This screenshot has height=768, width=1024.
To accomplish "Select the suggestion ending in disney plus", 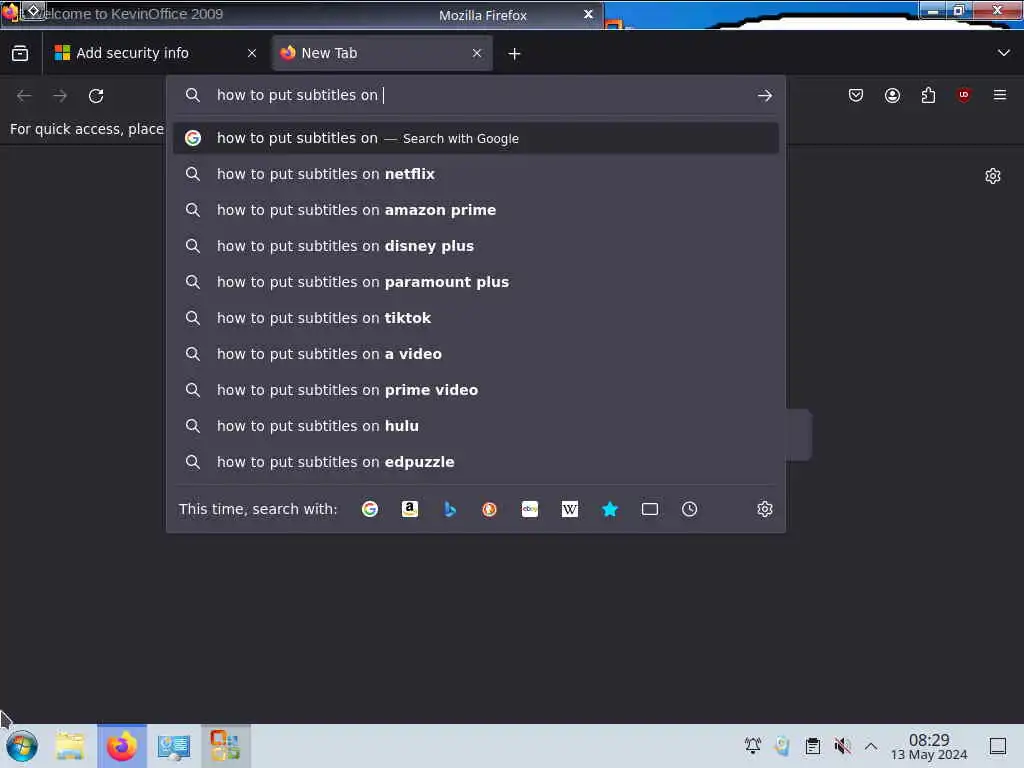I will [x=475, y=246].
